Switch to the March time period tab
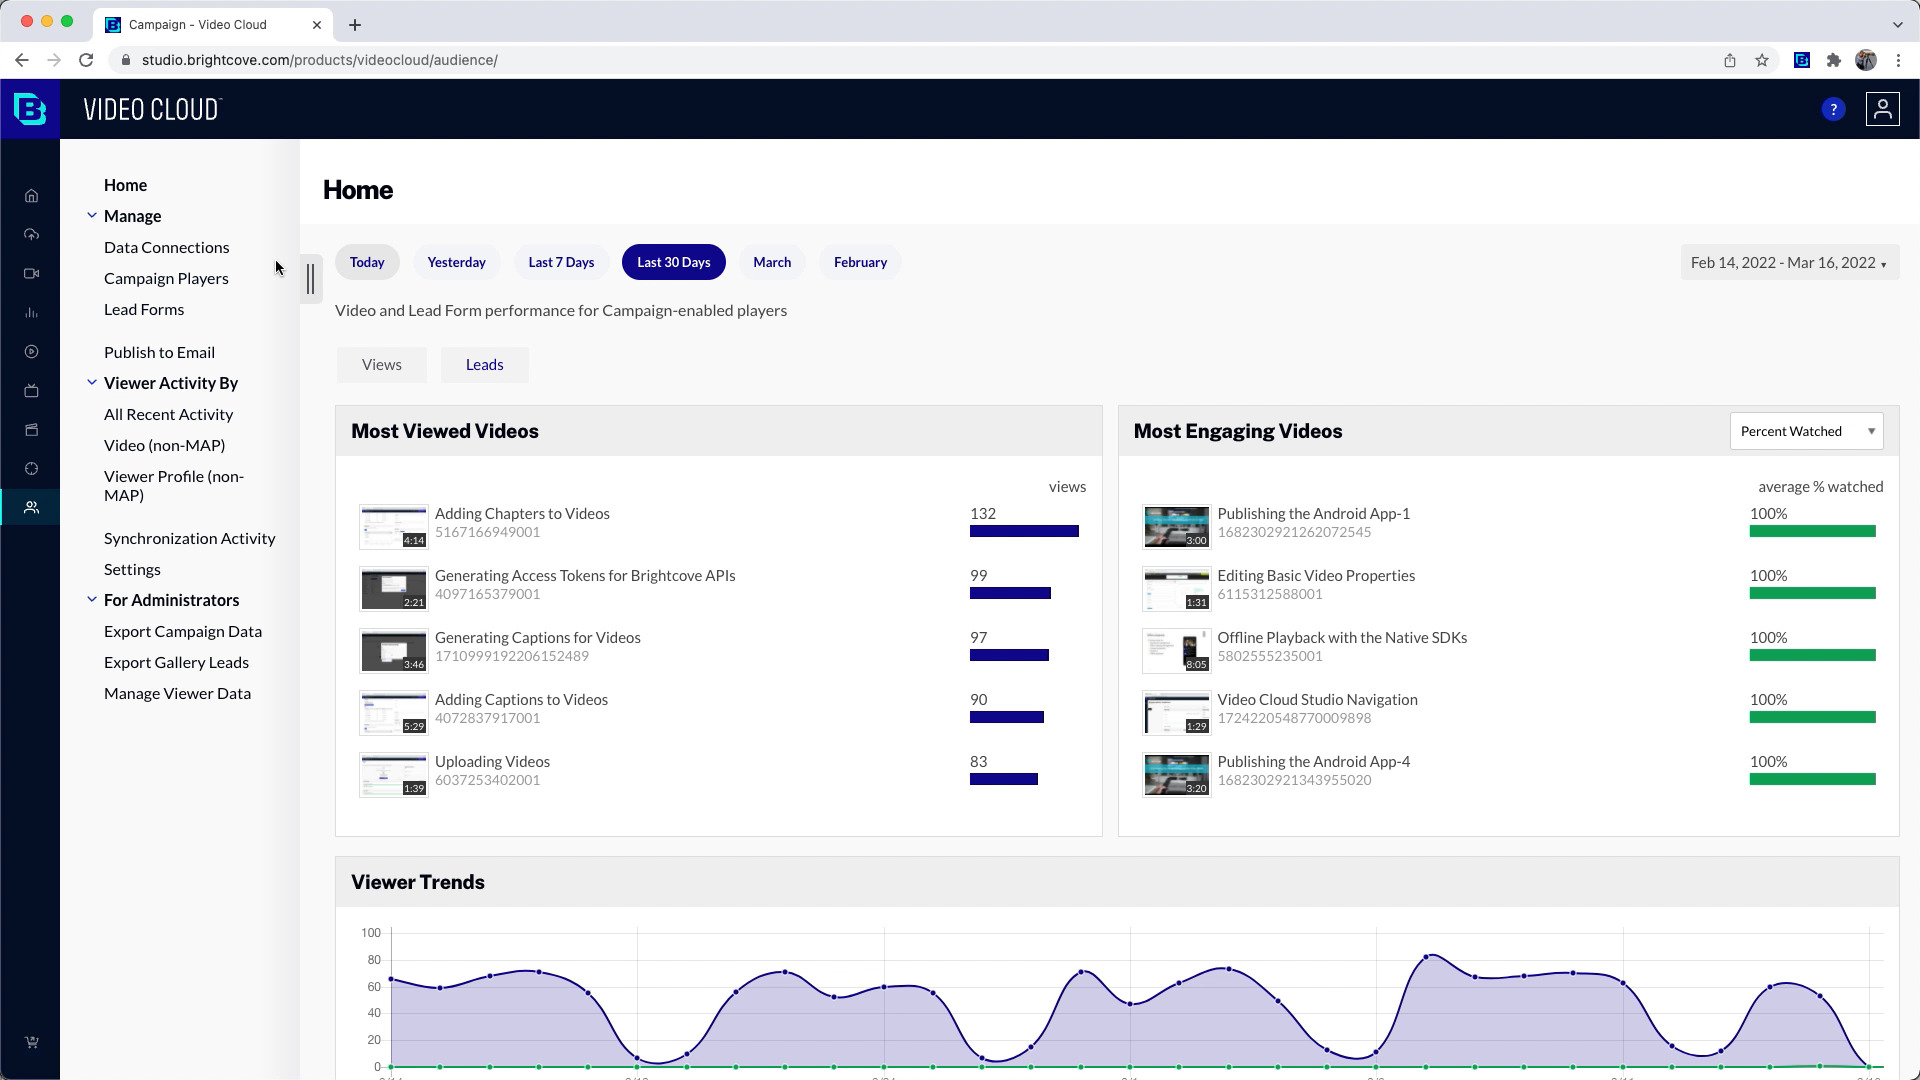The image size is (1920, 1080). point(771,262)
